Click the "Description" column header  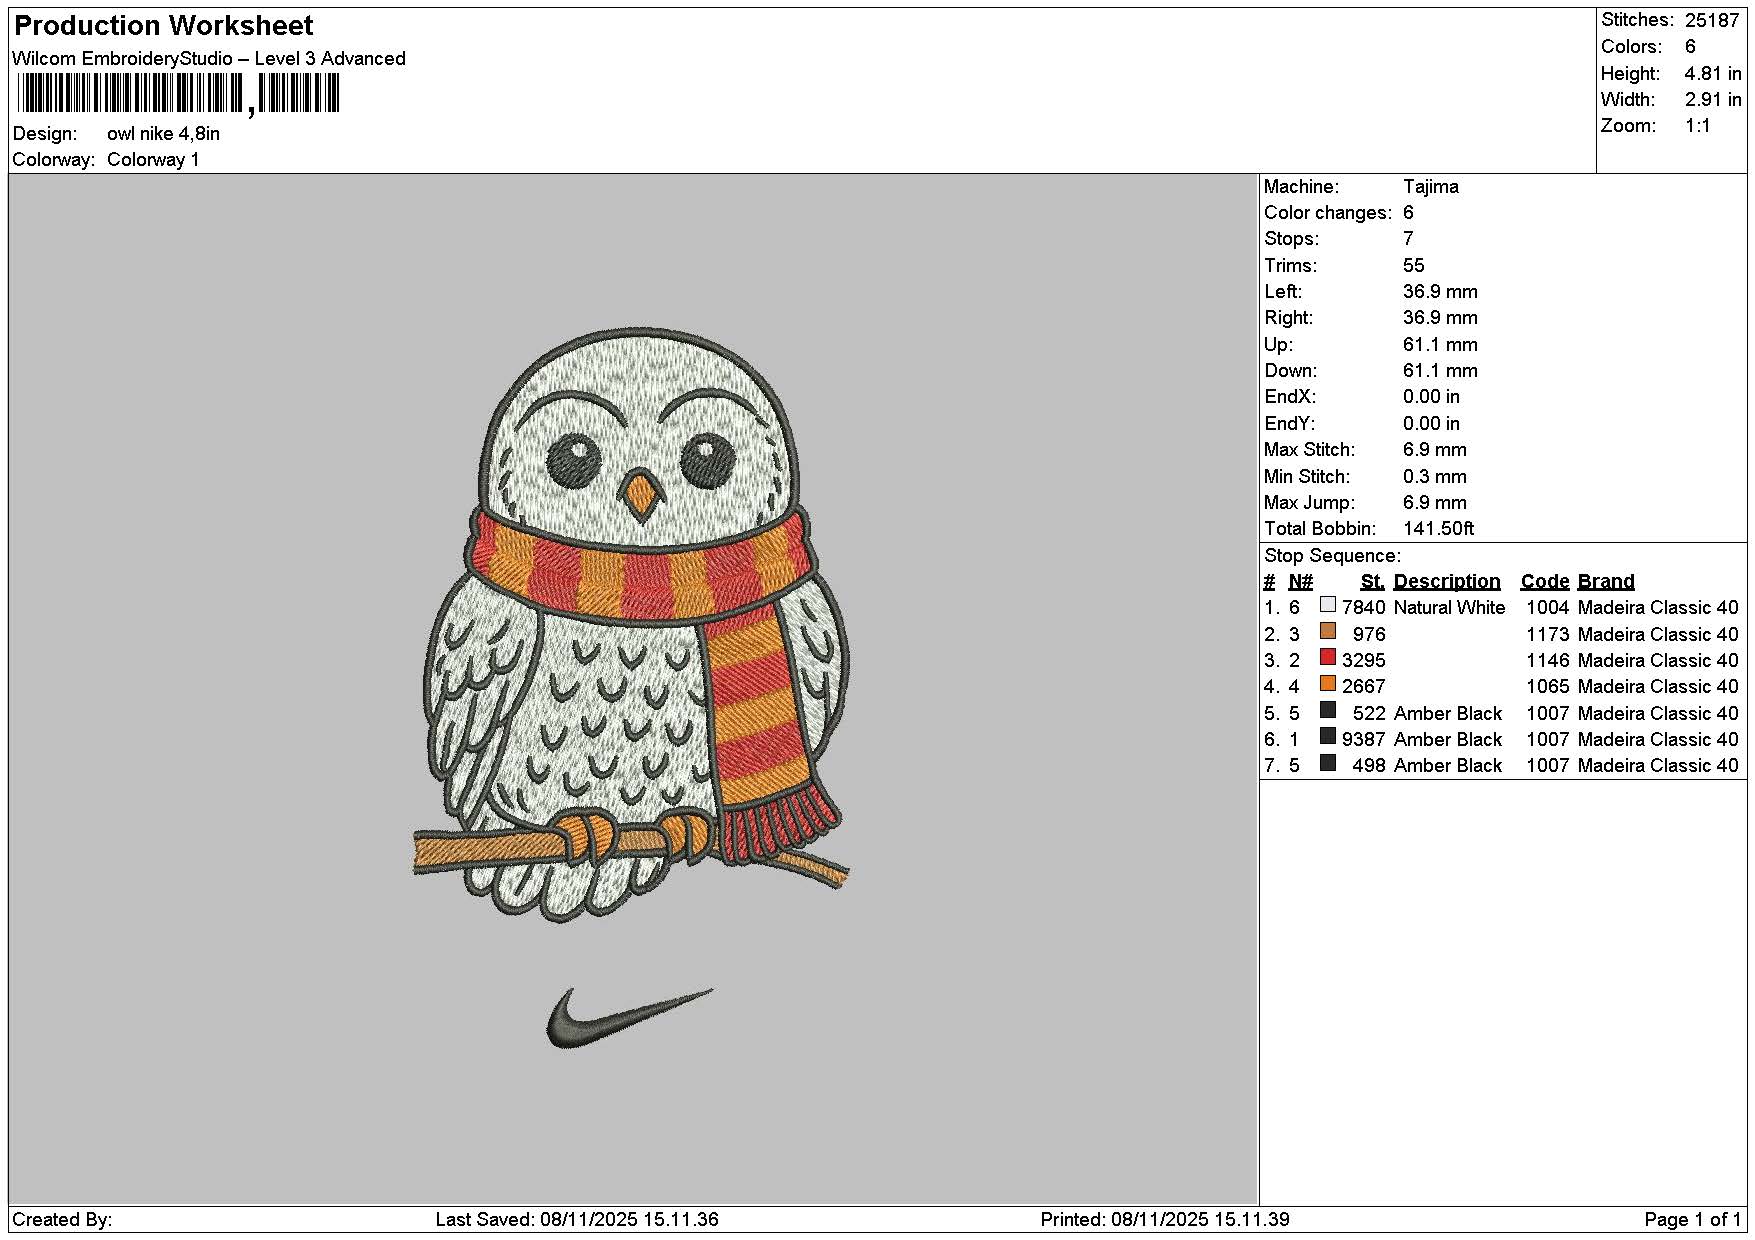1447,582
